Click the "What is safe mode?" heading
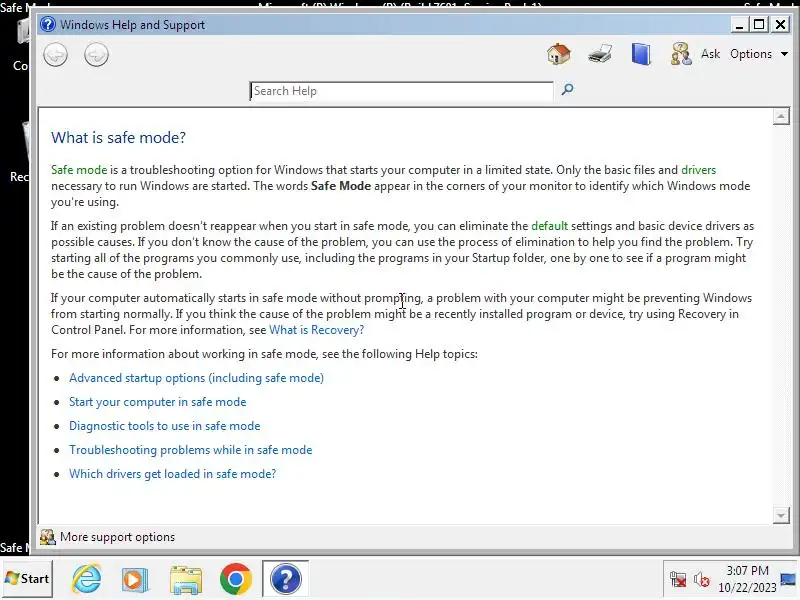The height and width of the screenshot is (600, 800). click(x=118, y=138)
